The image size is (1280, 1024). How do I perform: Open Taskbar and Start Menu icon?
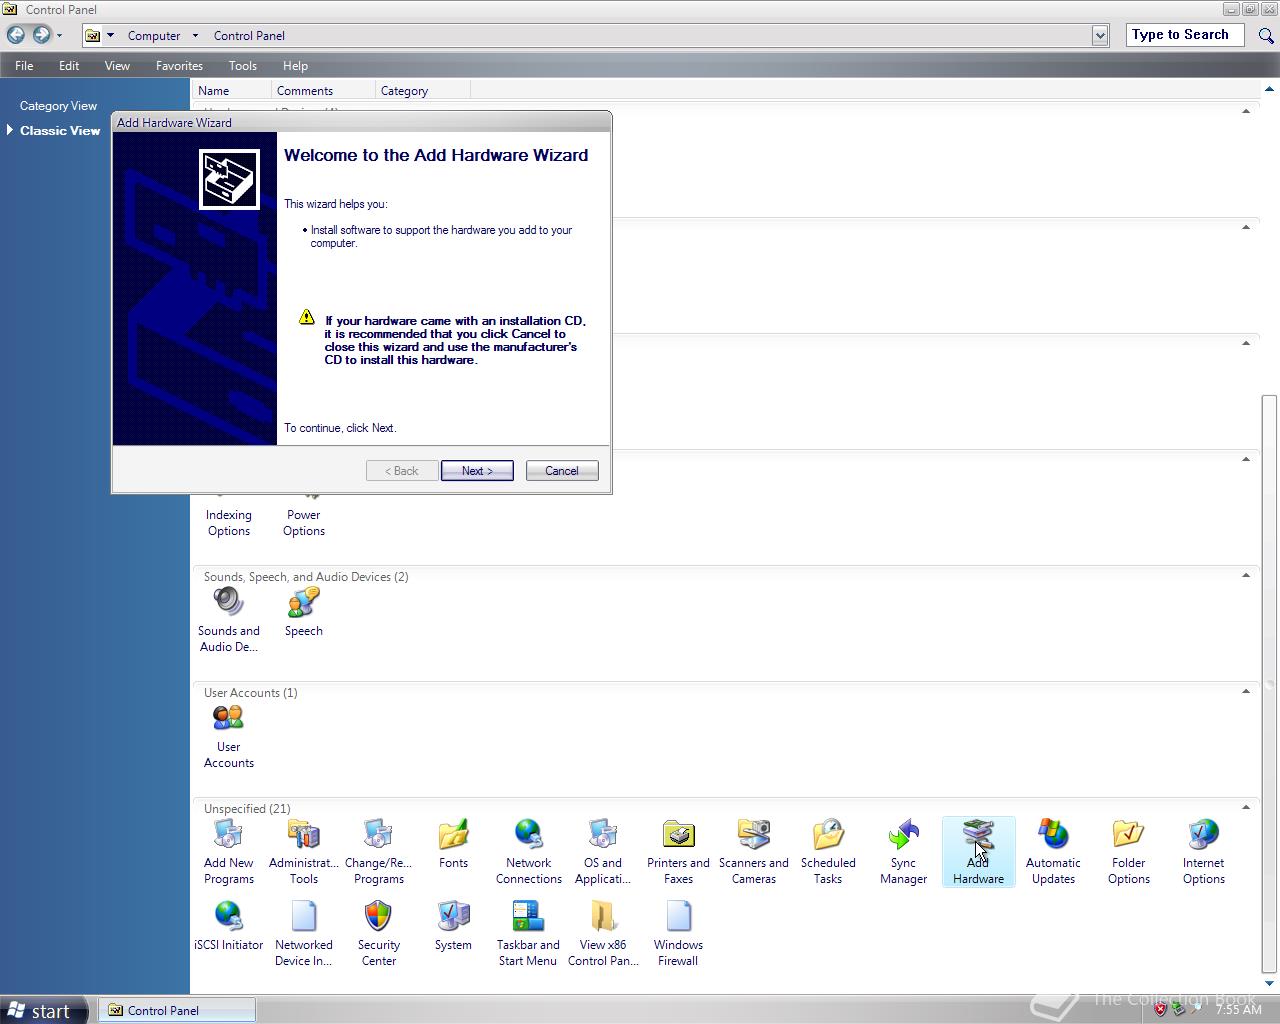[528, 934]
